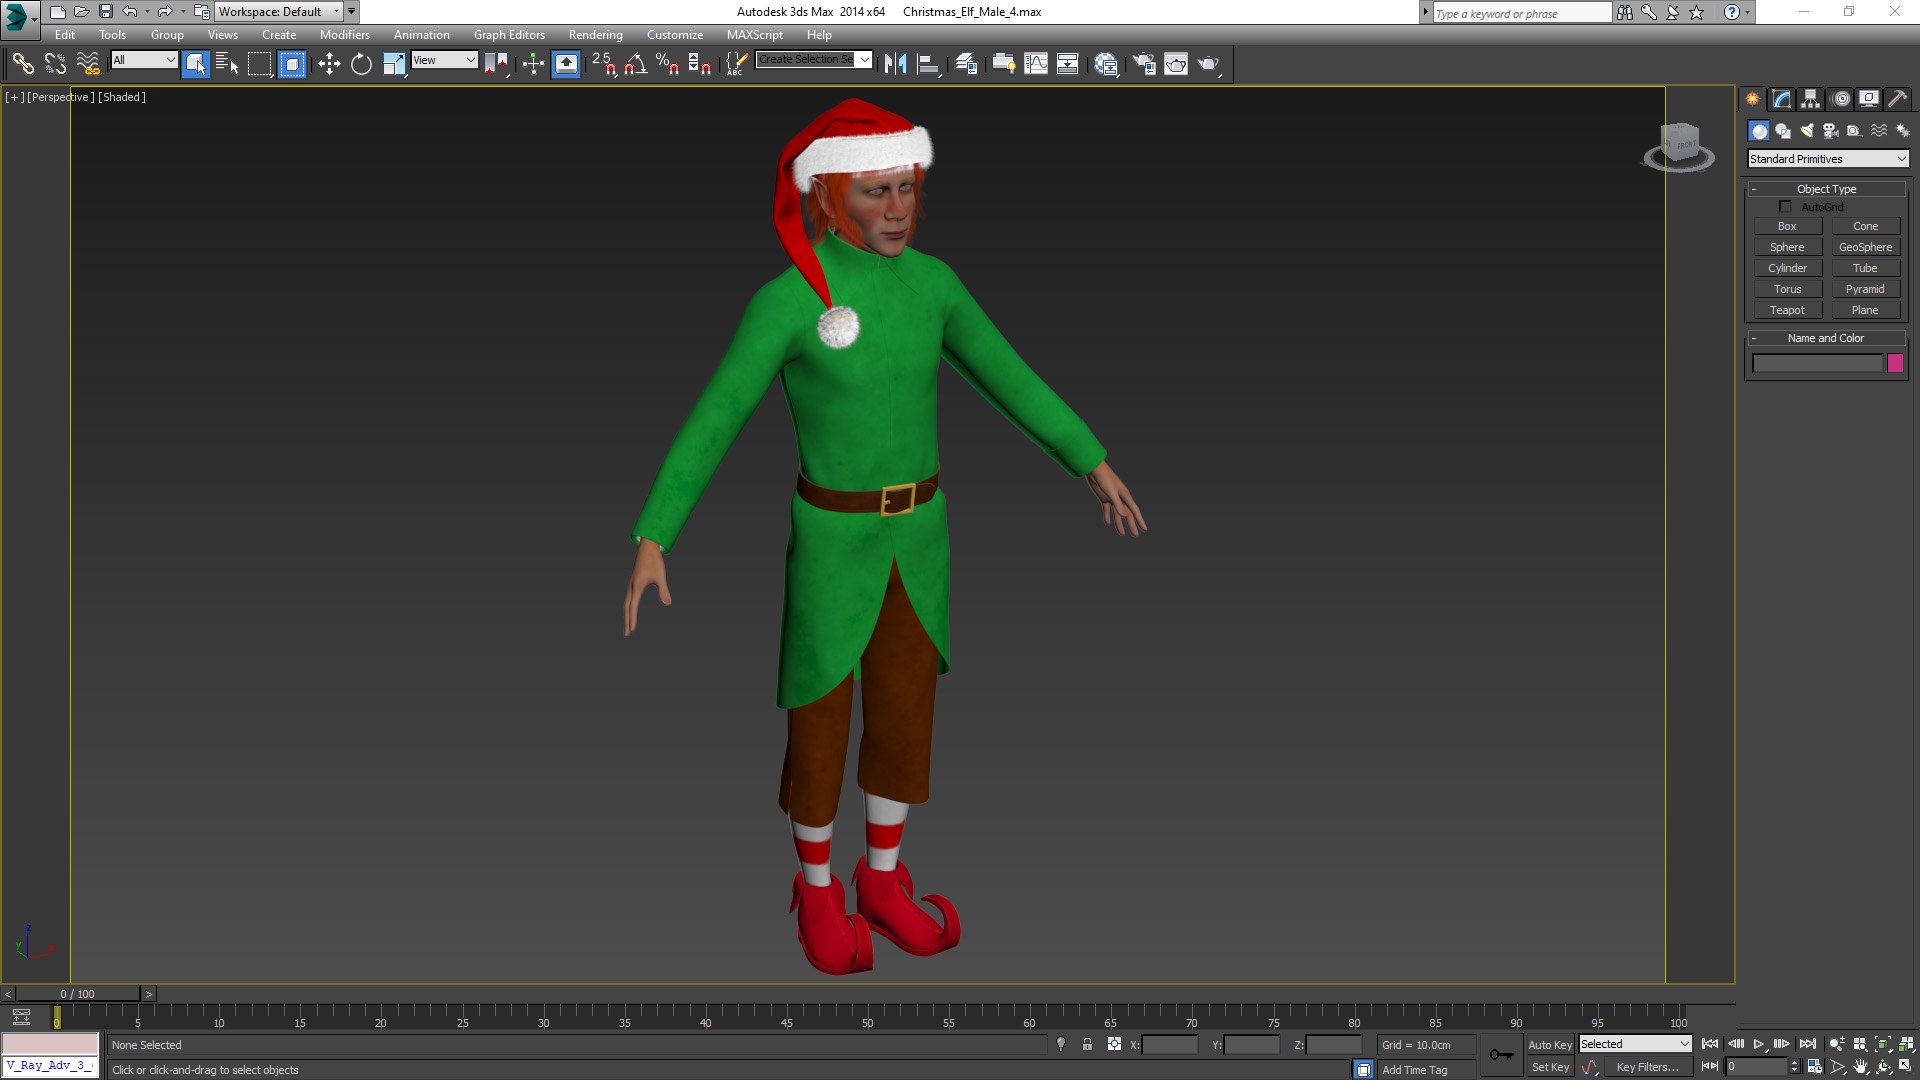Activate the Select Object tool
Viewport: 1920px width, 1080px height.
(196, 64)
